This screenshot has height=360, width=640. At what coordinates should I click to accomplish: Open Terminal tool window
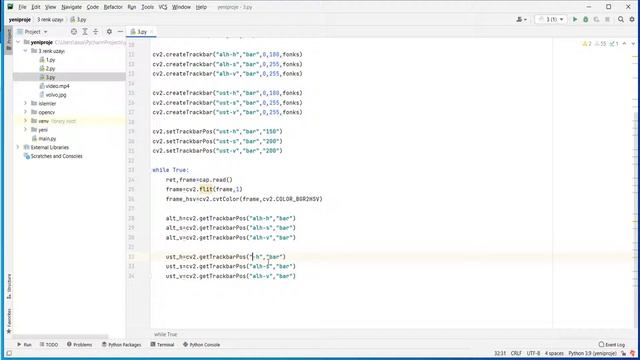(x=162, y=344)
